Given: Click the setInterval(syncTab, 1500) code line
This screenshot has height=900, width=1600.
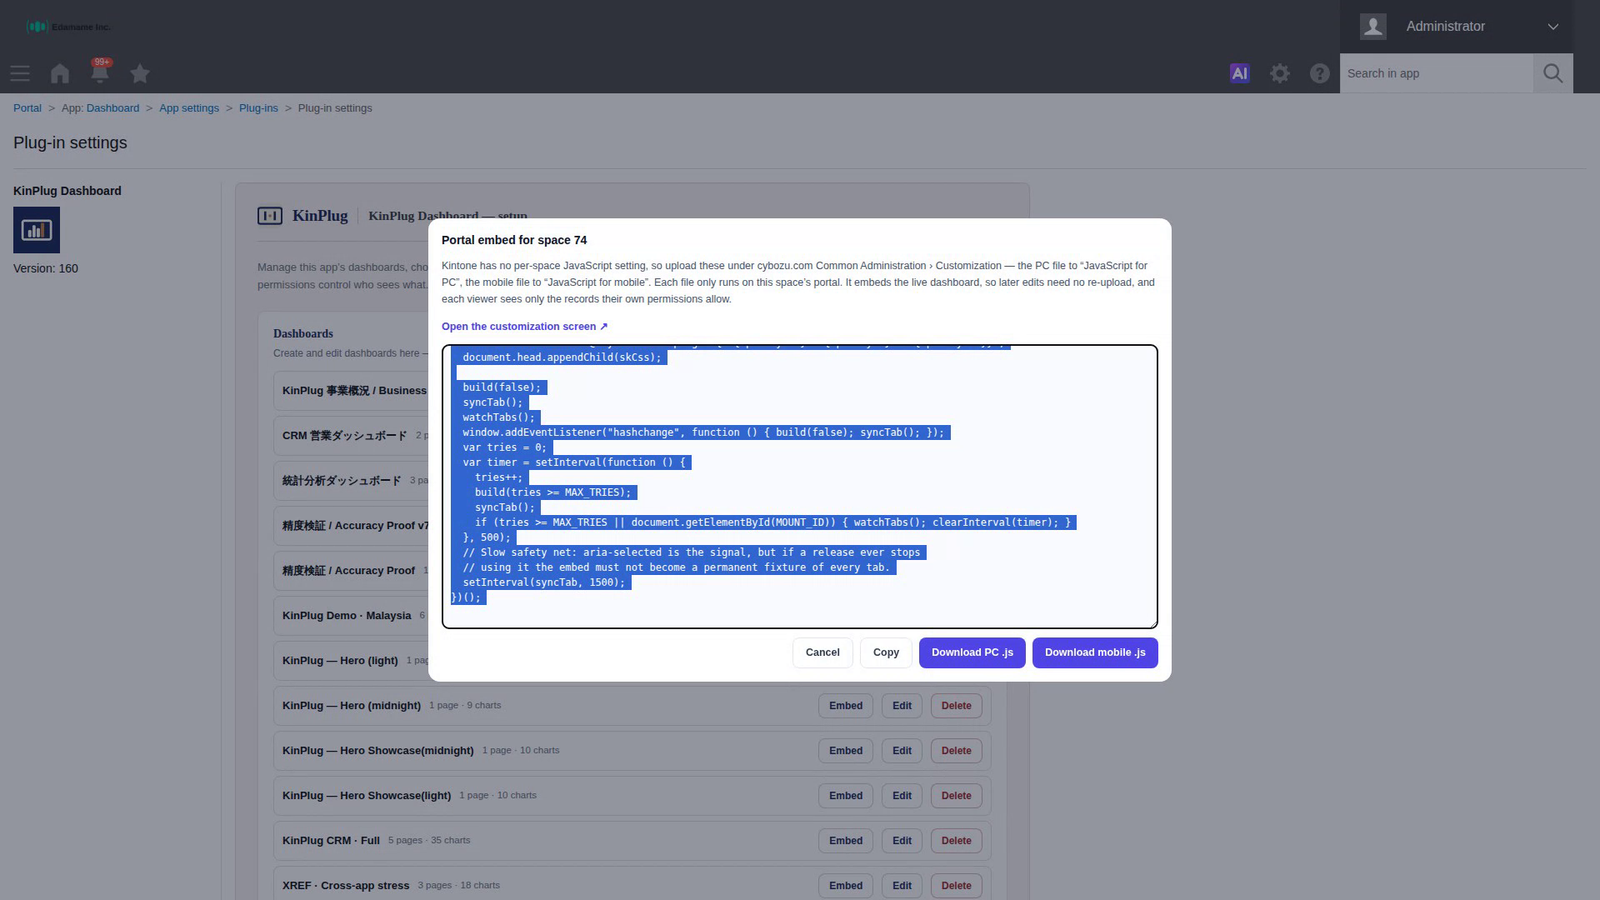Looking at the screenshot, I should (544, 582).
